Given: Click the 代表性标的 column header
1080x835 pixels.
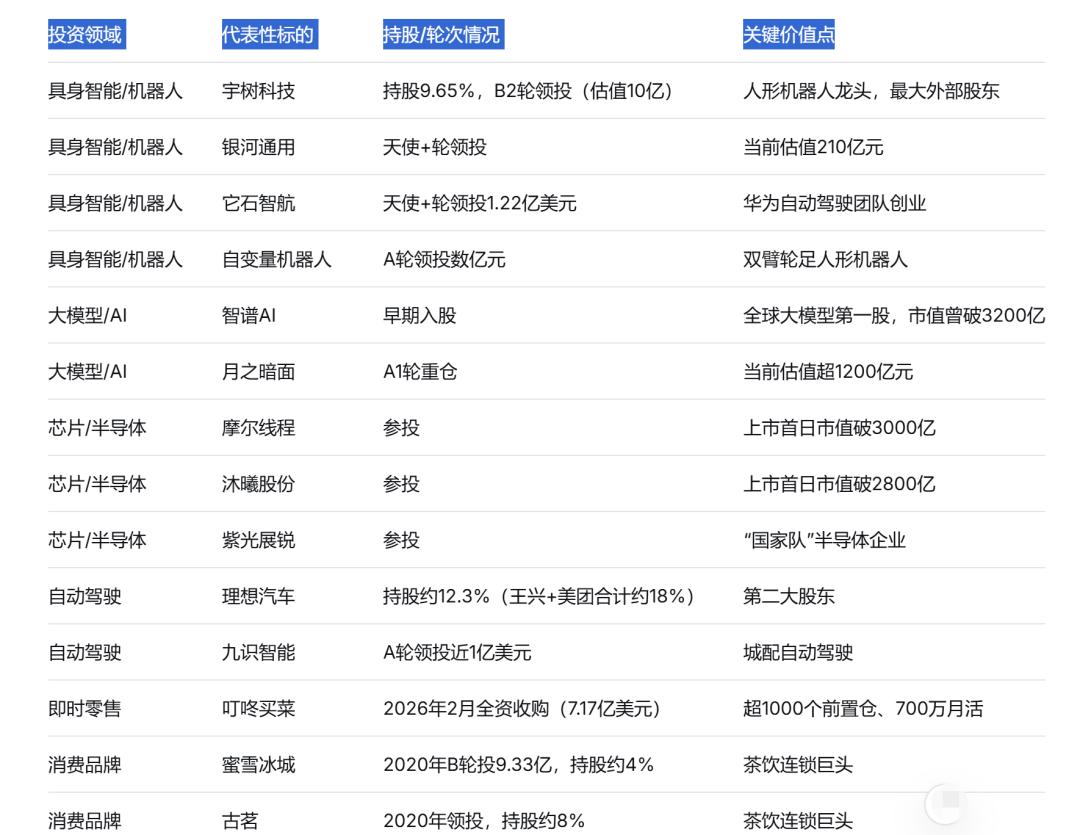Looking at the screenshot, I should pos(268,35).
